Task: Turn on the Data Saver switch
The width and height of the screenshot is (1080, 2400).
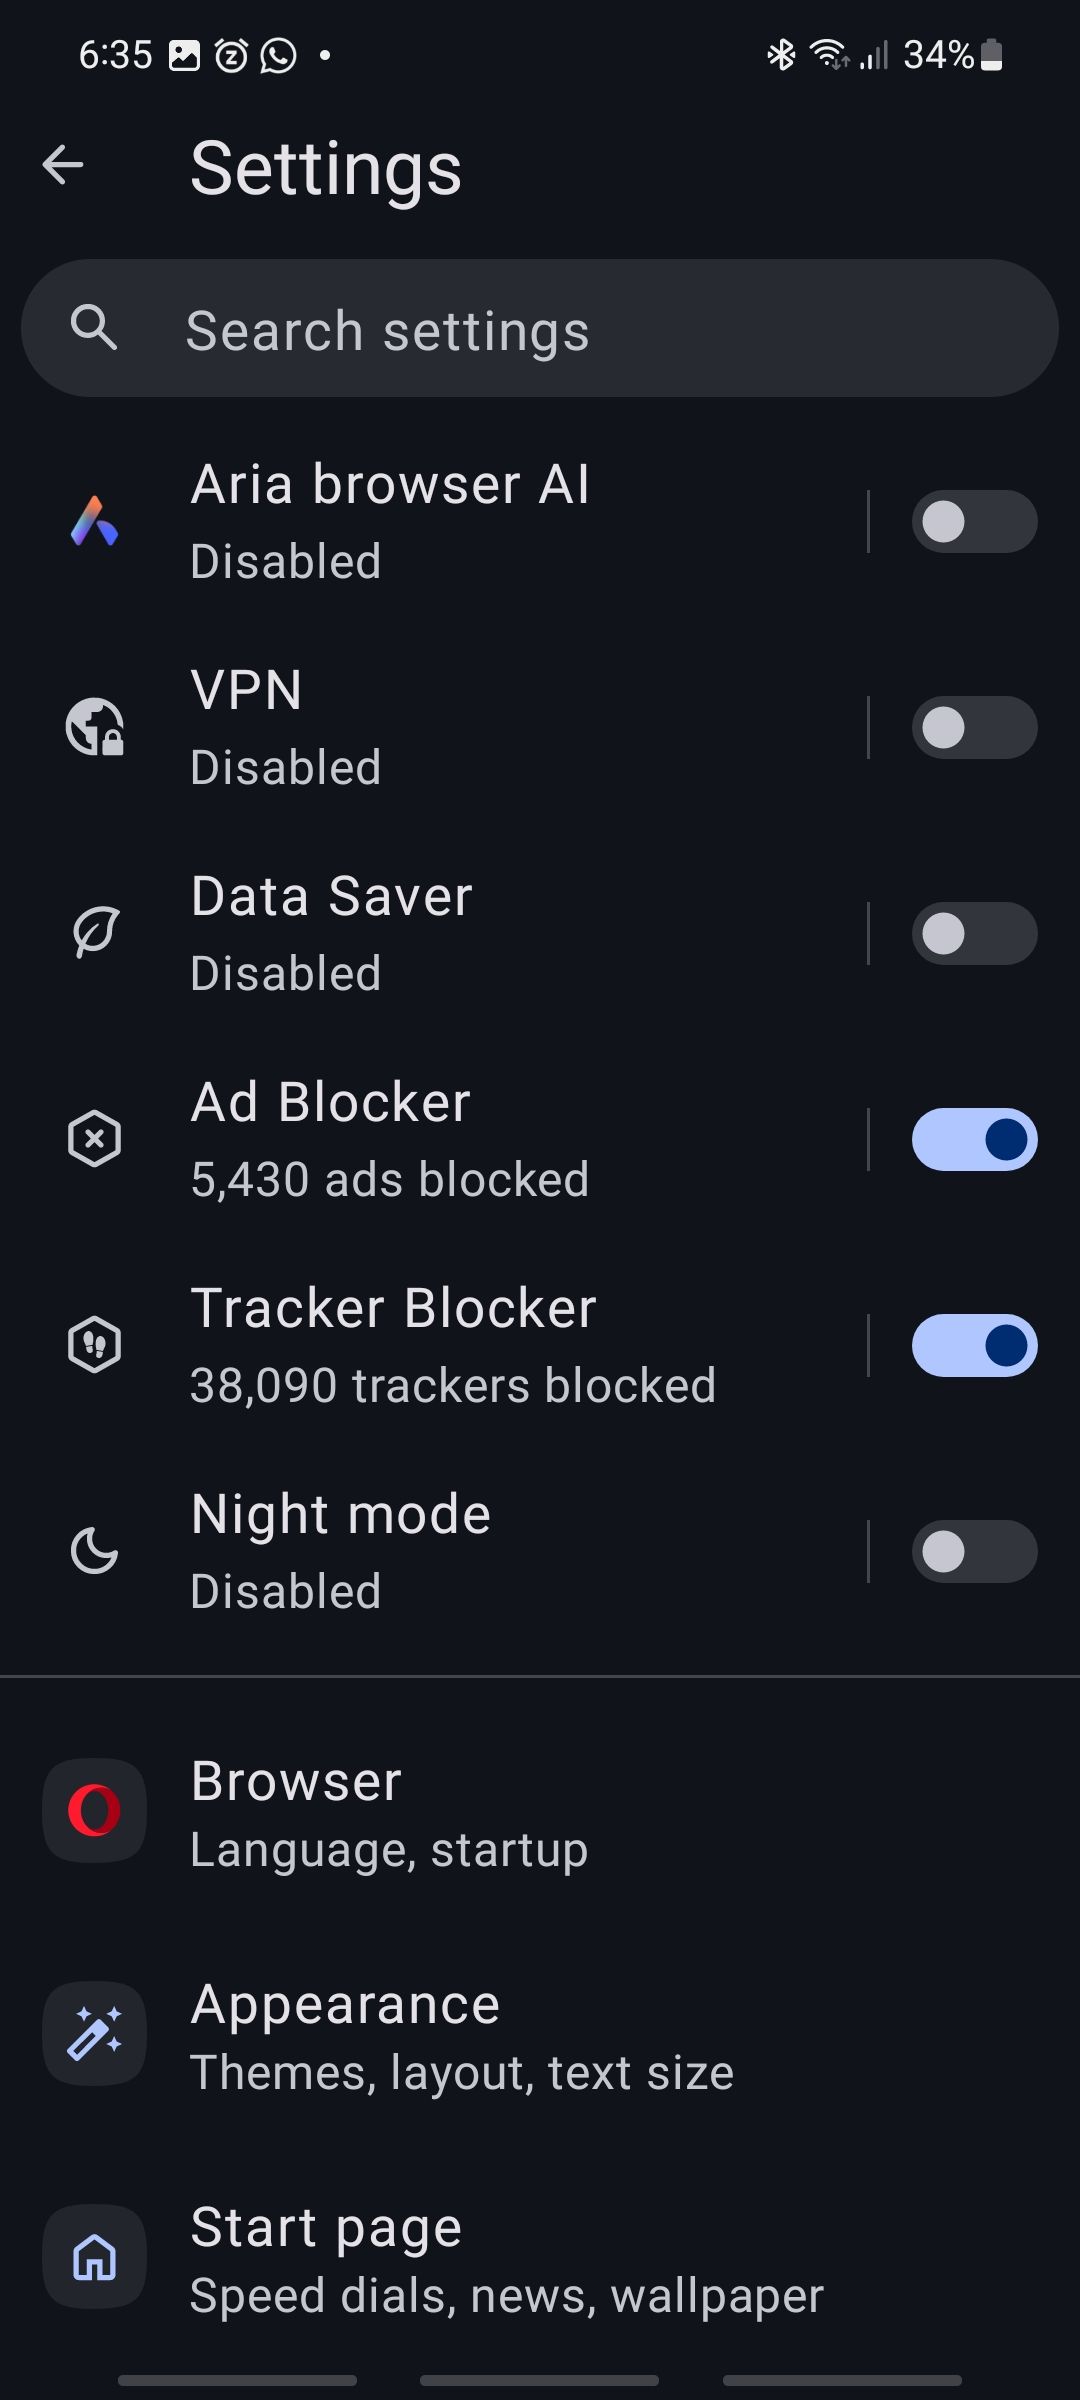Action: point(974,933)
